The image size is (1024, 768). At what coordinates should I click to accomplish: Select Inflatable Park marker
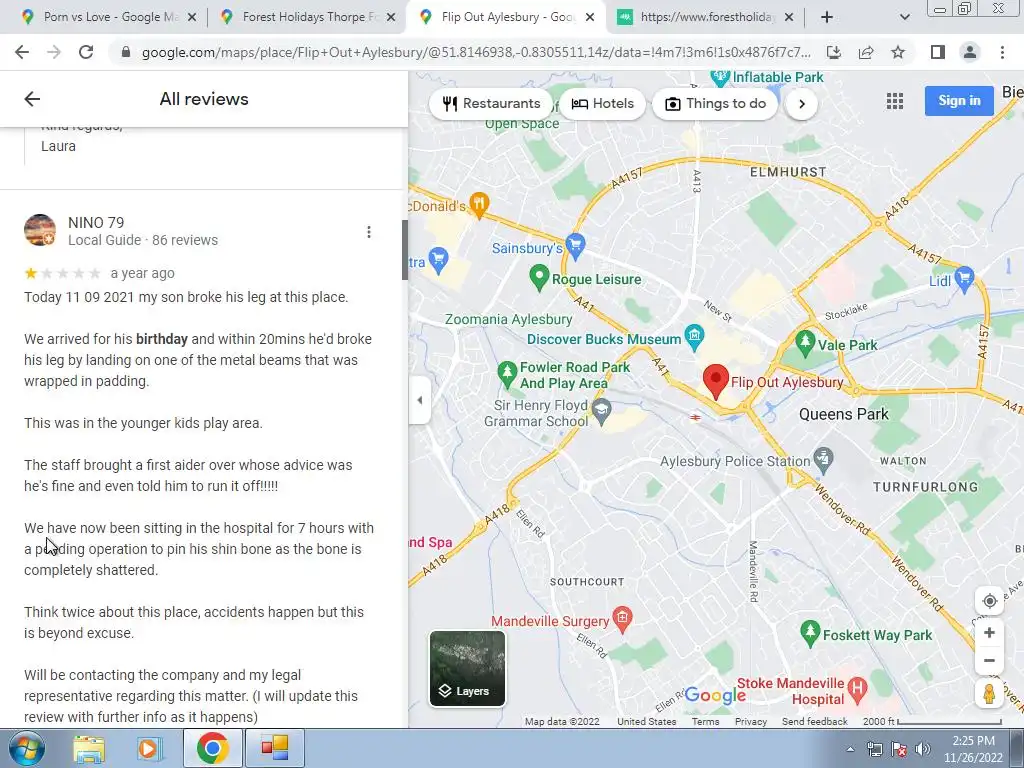pos(720,78)
